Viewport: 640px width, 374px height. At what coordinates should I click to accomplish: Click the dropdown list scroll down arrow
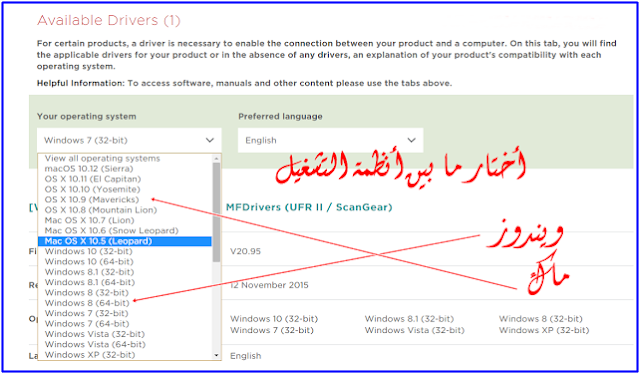point(217,356)
